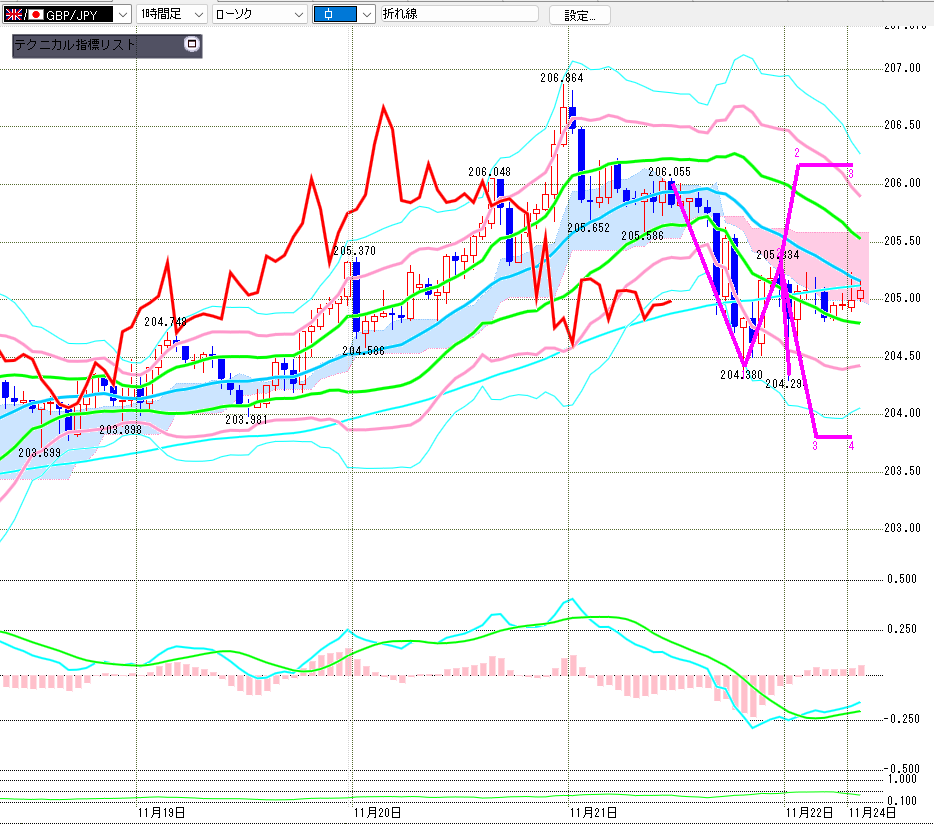Image resolution: width=934 pixels, height=824 pixels.
Task: Click the 203.699 price label on chart
Action: point(39,452)
